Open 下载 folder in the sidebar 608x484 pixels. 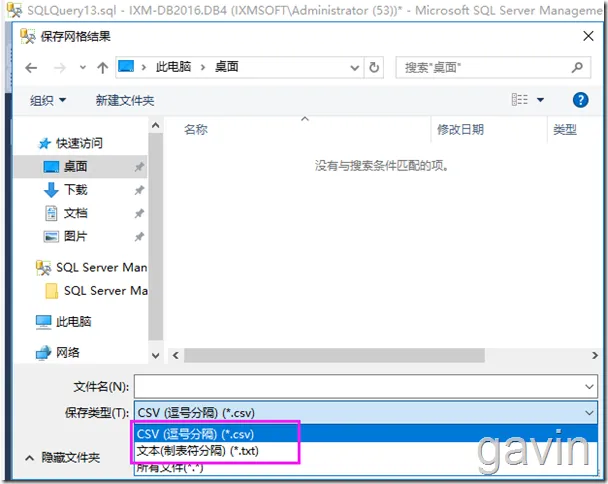76,190
